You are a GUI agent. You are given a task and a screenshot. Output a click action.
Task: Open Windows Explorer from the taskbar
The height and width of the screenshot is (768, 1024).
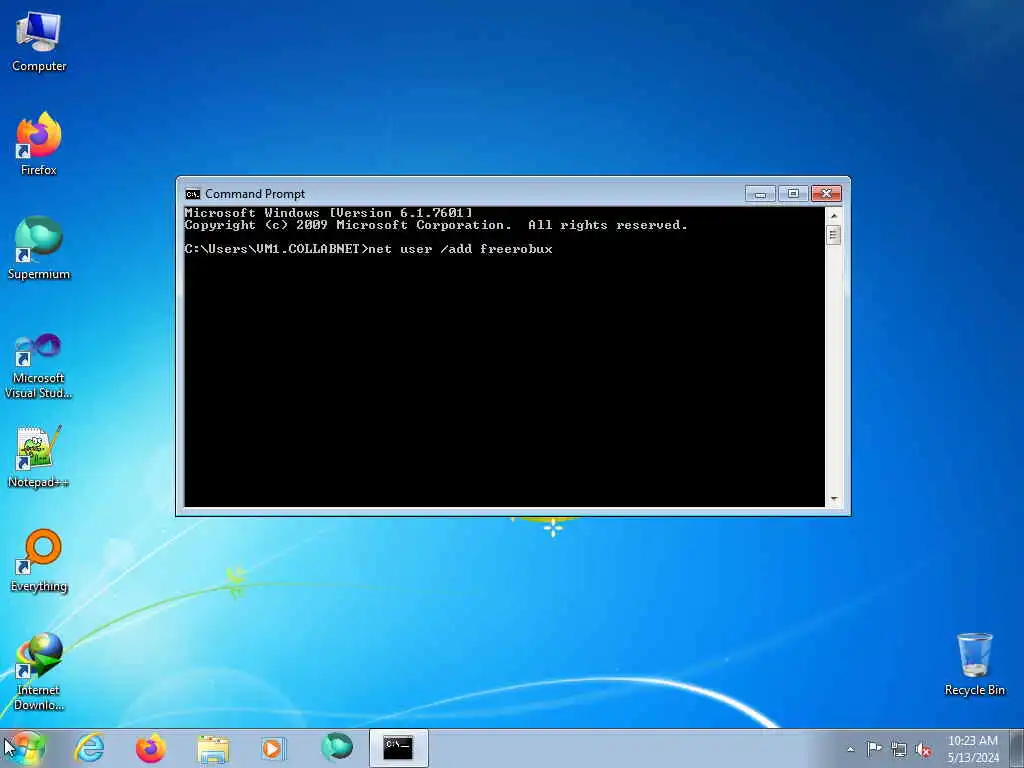(213, 748)
